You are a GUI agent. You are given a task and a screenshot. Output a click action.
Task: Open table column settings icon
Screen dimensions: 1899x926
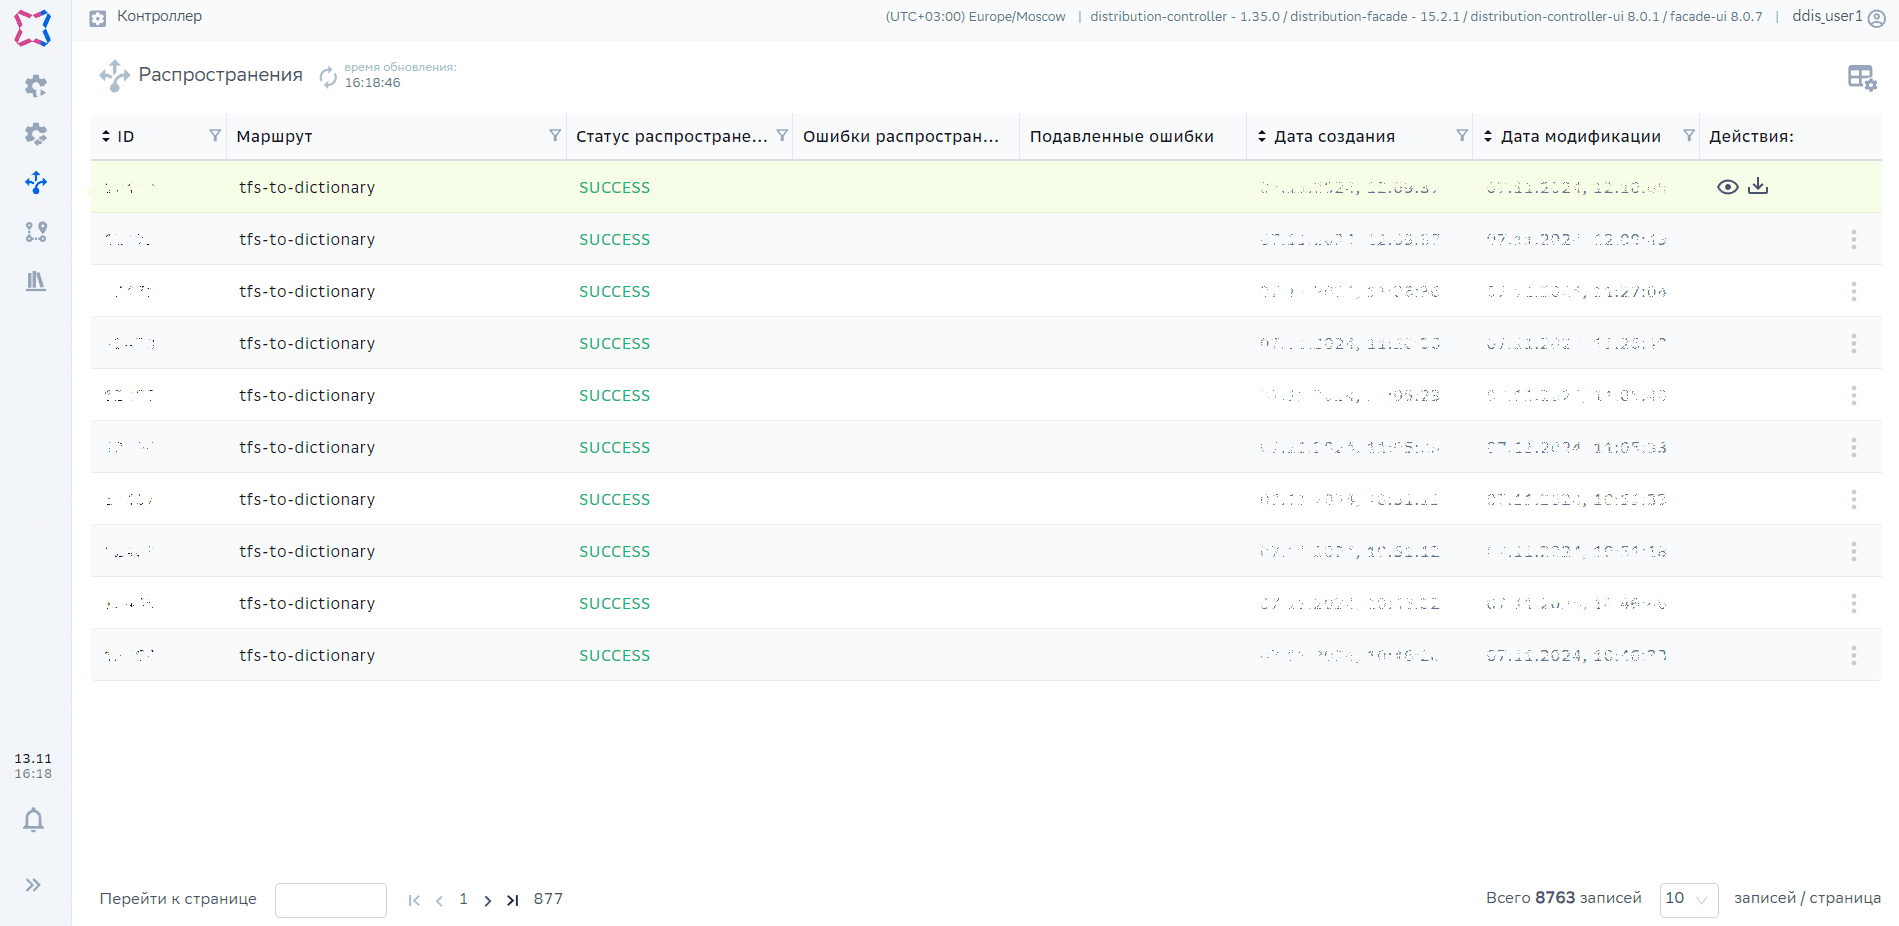pos(1861,77)
